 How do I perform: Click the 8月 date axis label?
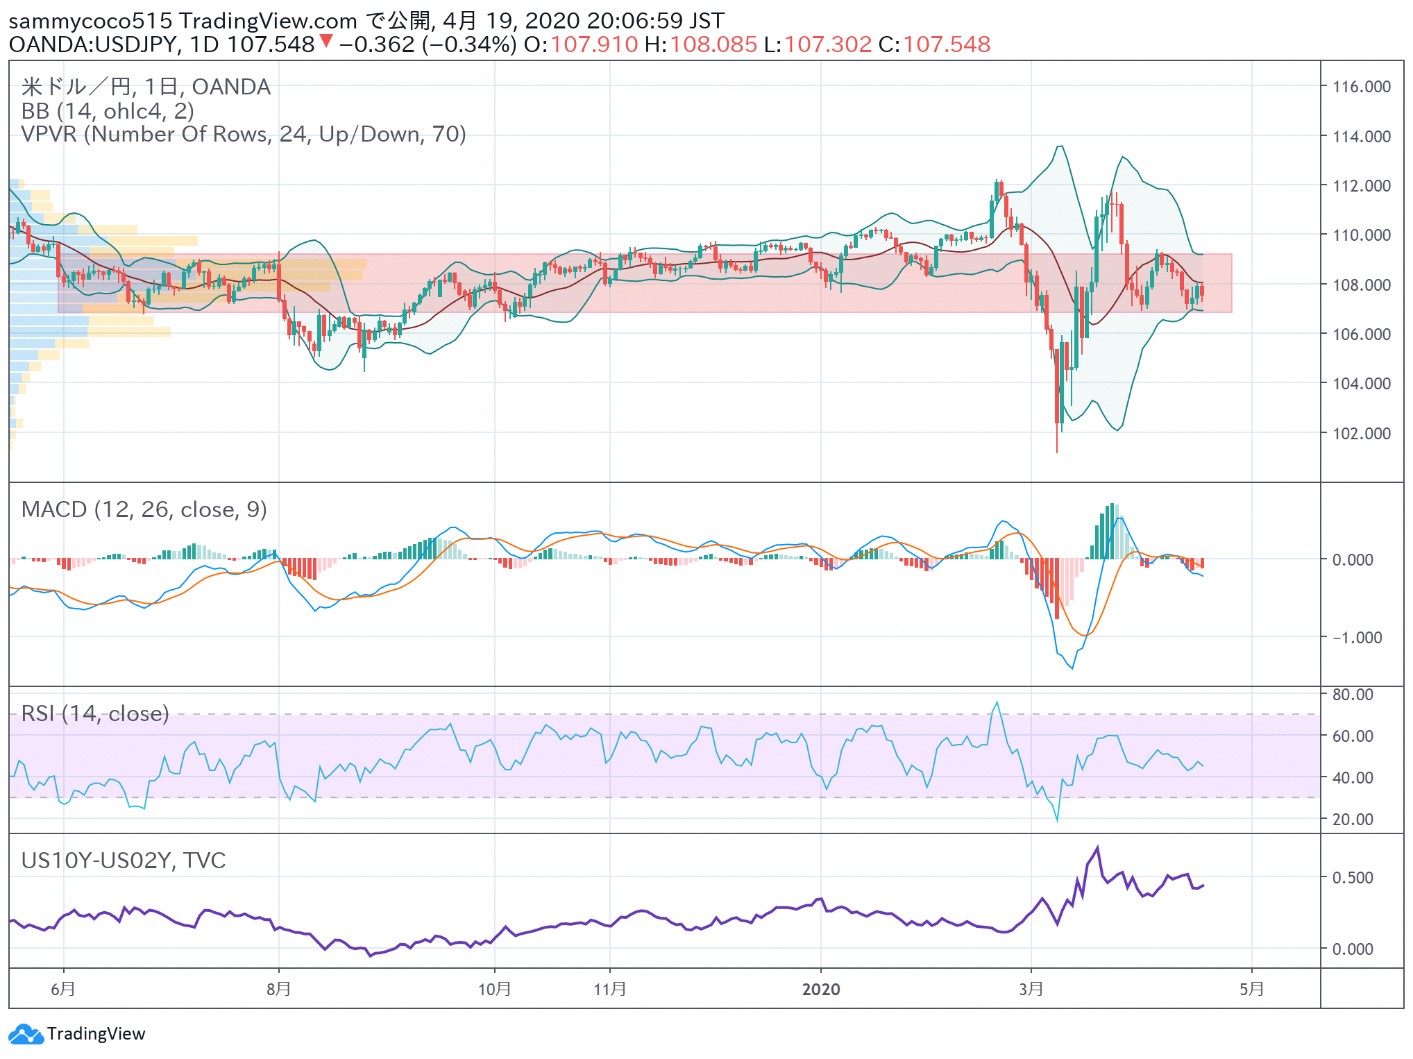tap(279, 989)
